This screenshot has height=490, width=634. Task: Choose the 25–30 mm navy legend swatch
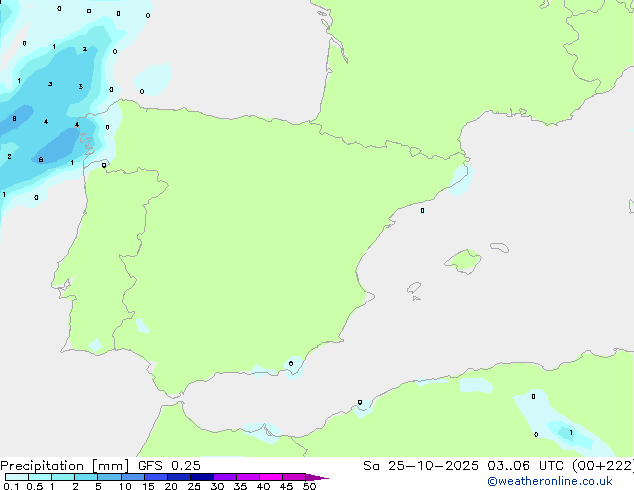[202, 477]
